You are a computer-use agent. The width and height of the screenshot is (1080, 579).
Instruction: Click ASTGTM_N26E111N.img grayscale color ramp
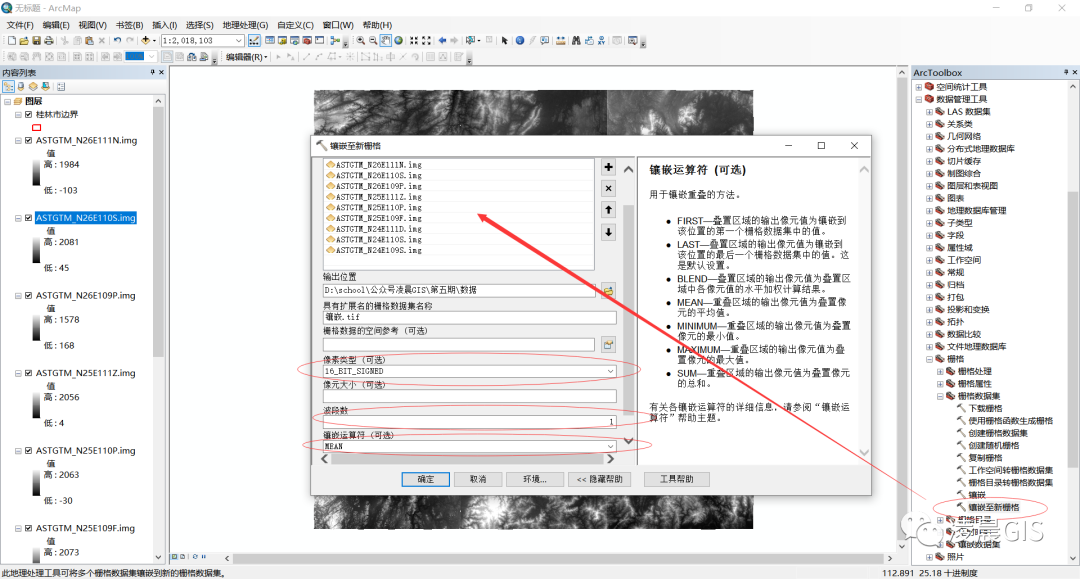tap(36, 173)
